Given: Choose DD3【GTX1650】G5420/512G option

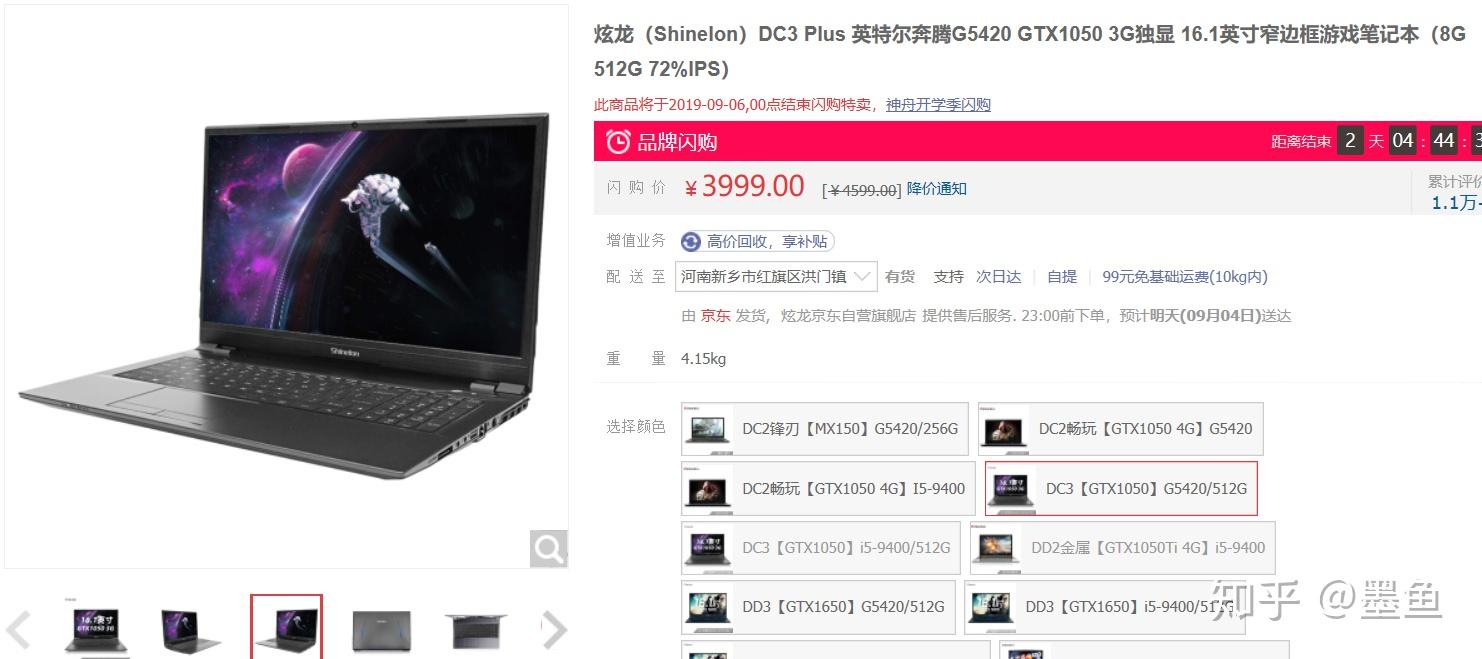Looking at the screenshot, I should 818,607.
